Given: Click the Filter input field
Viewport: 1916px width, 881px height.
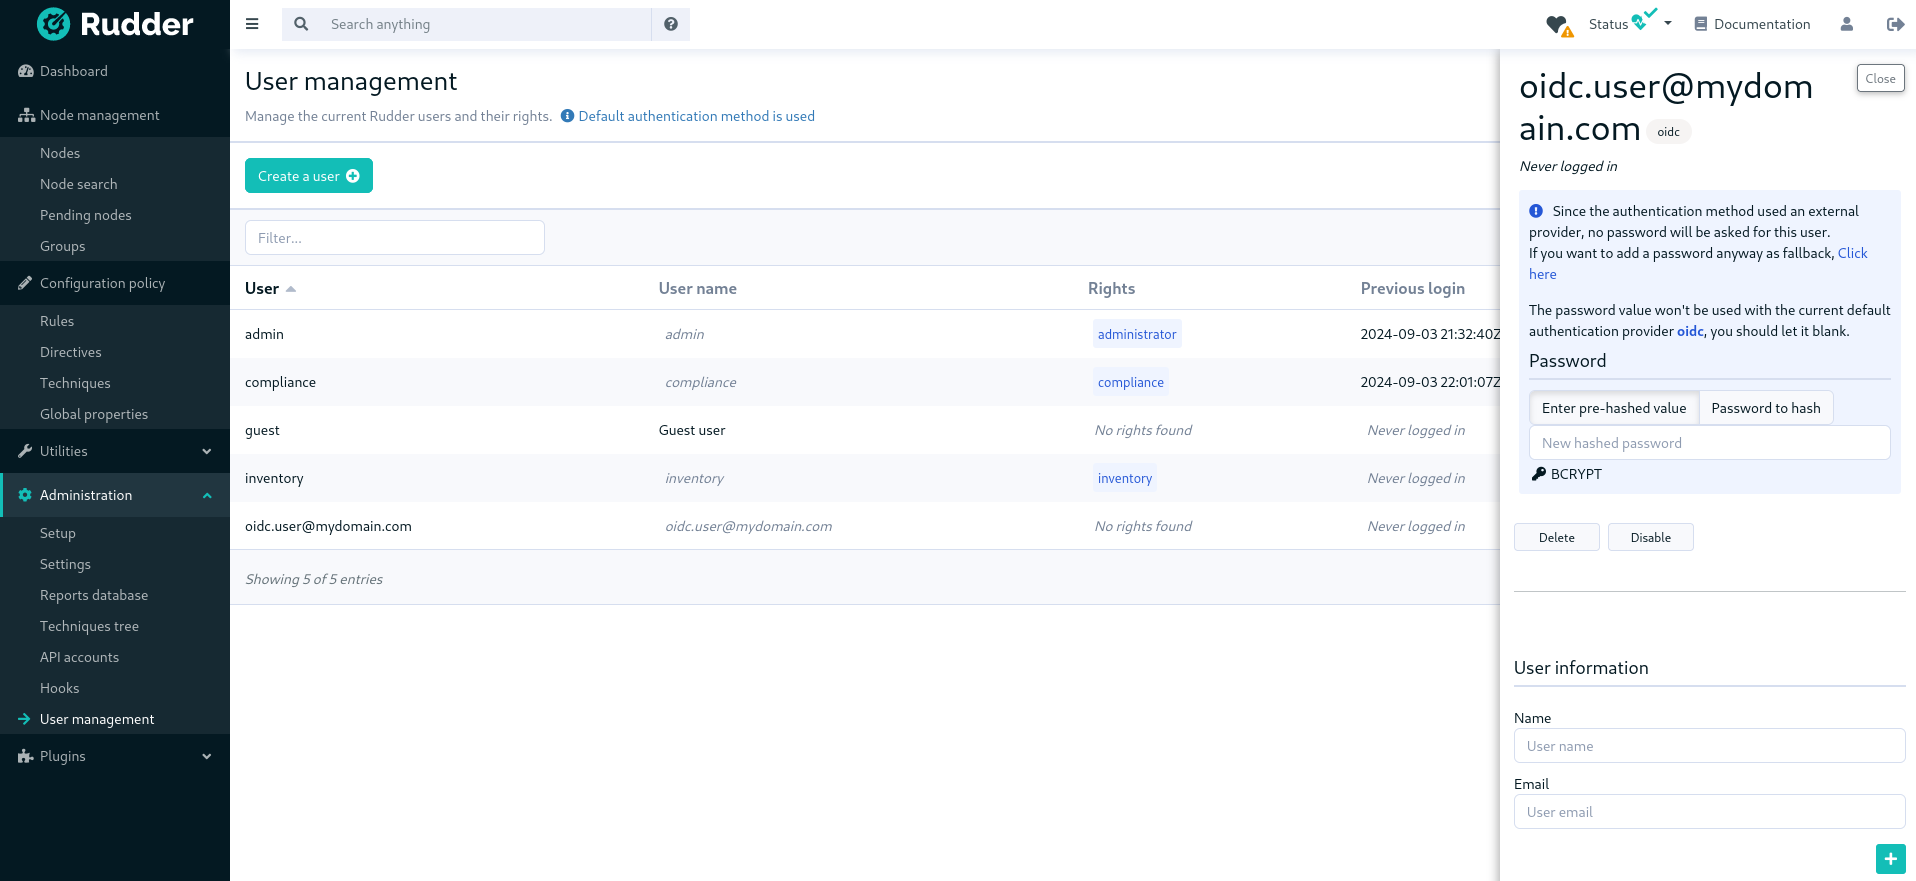Looking at the screenshot, I should coord(394,238).
